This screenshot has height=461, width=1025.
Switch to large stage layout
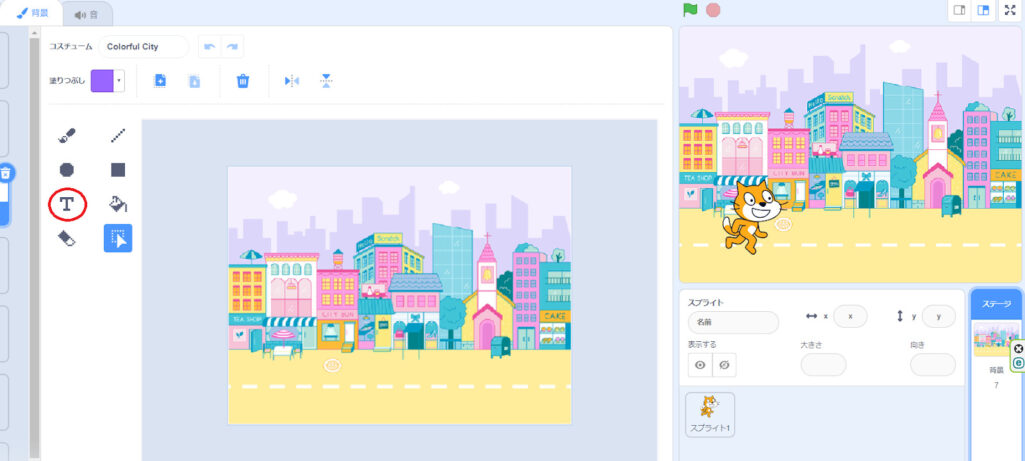(983, 10)
